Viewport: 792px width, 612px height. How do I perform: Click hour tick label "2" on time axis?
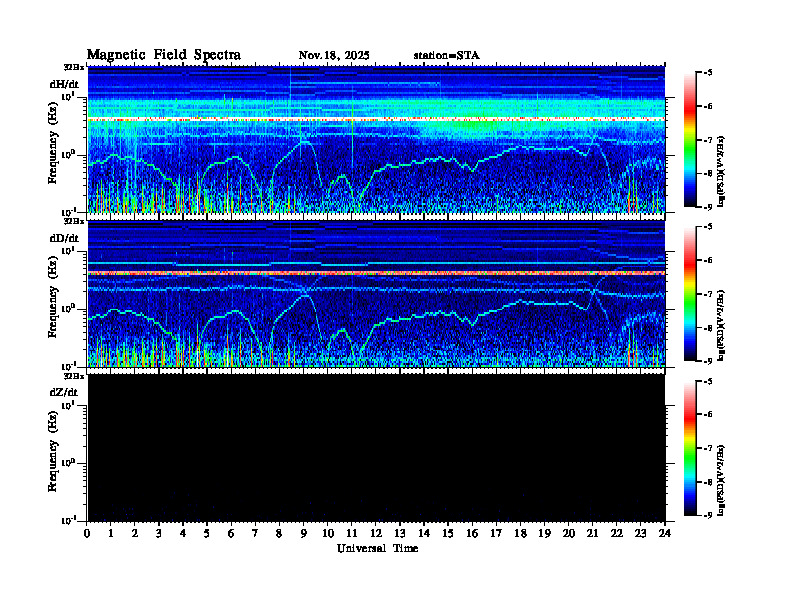coord(135,534)
